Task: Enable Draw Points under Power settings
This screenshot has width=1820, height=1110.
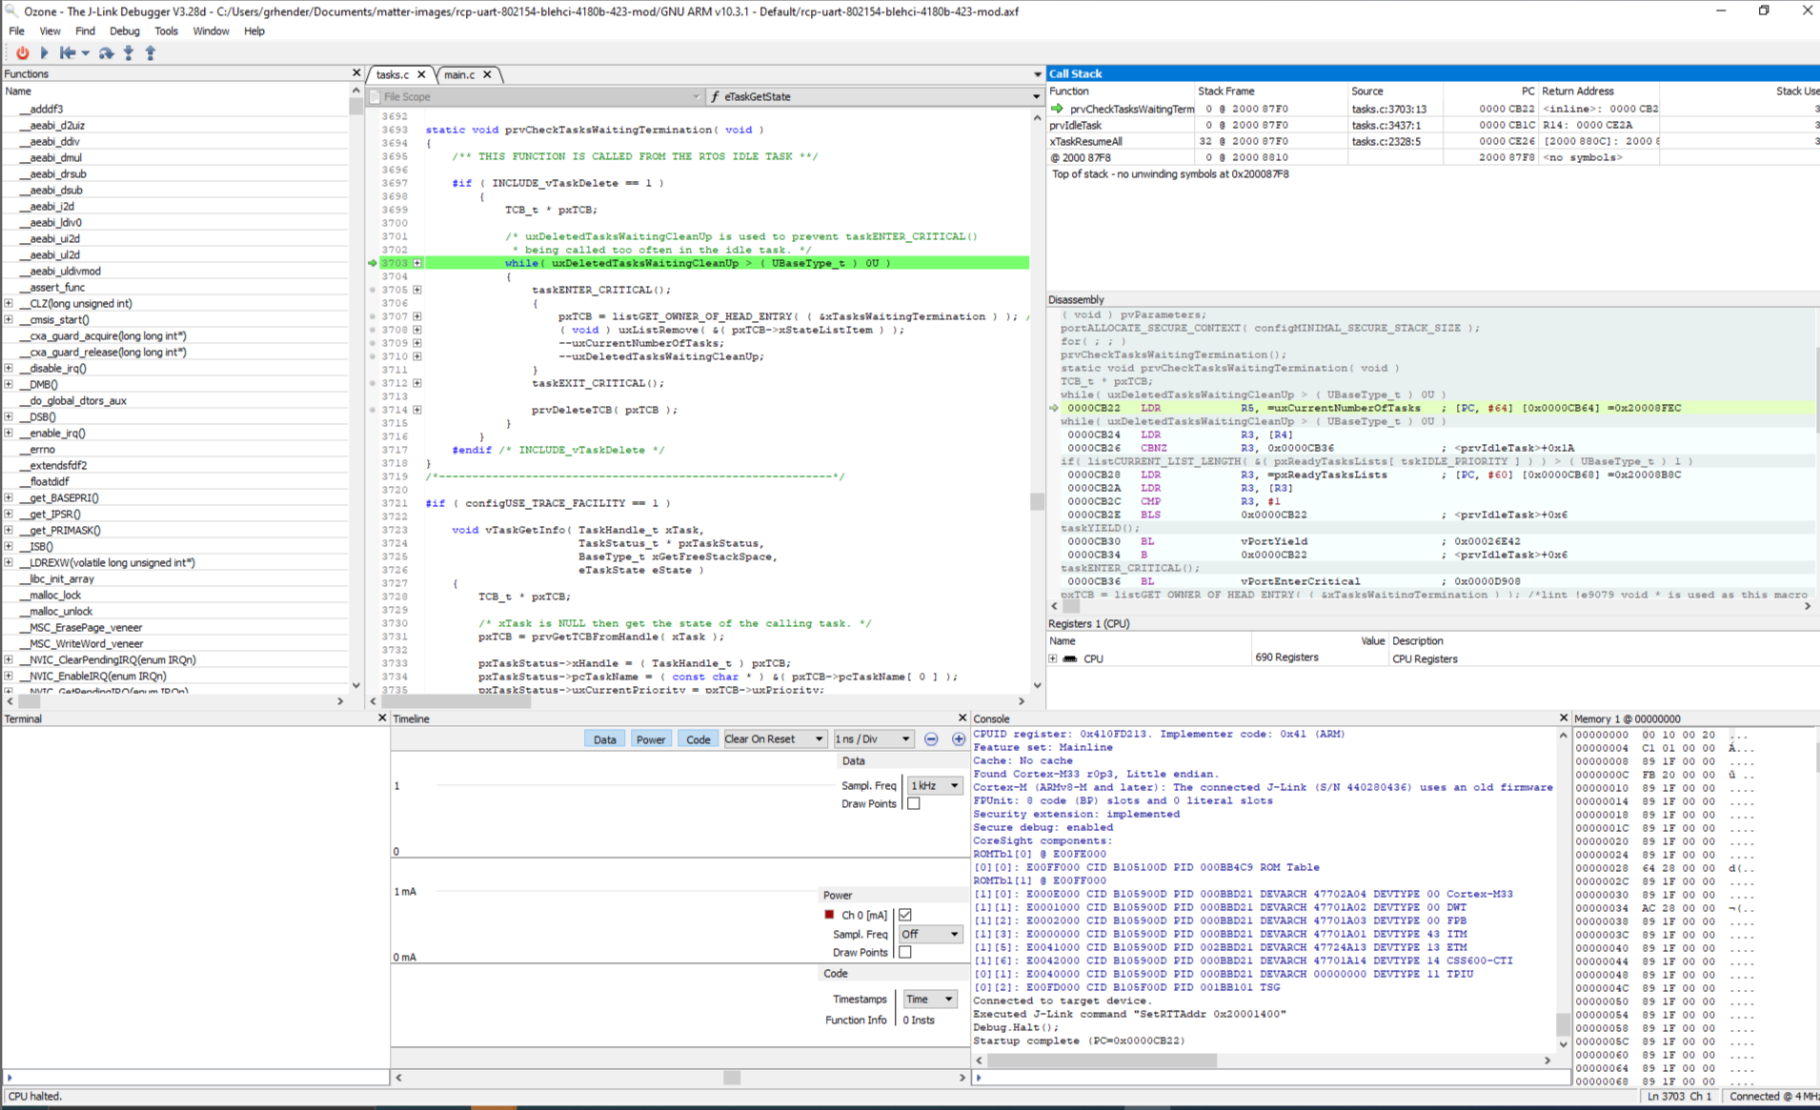Action: (x=905, y=952)
